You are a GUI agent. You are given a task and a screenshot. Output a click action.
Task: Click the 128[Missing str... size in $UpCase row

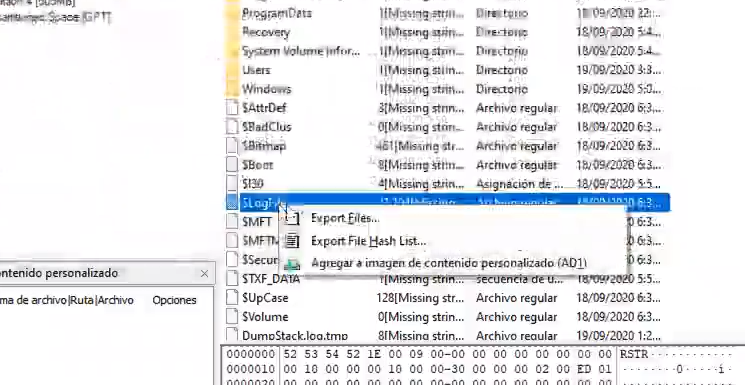pyautogui.click(x=420, y=298)
